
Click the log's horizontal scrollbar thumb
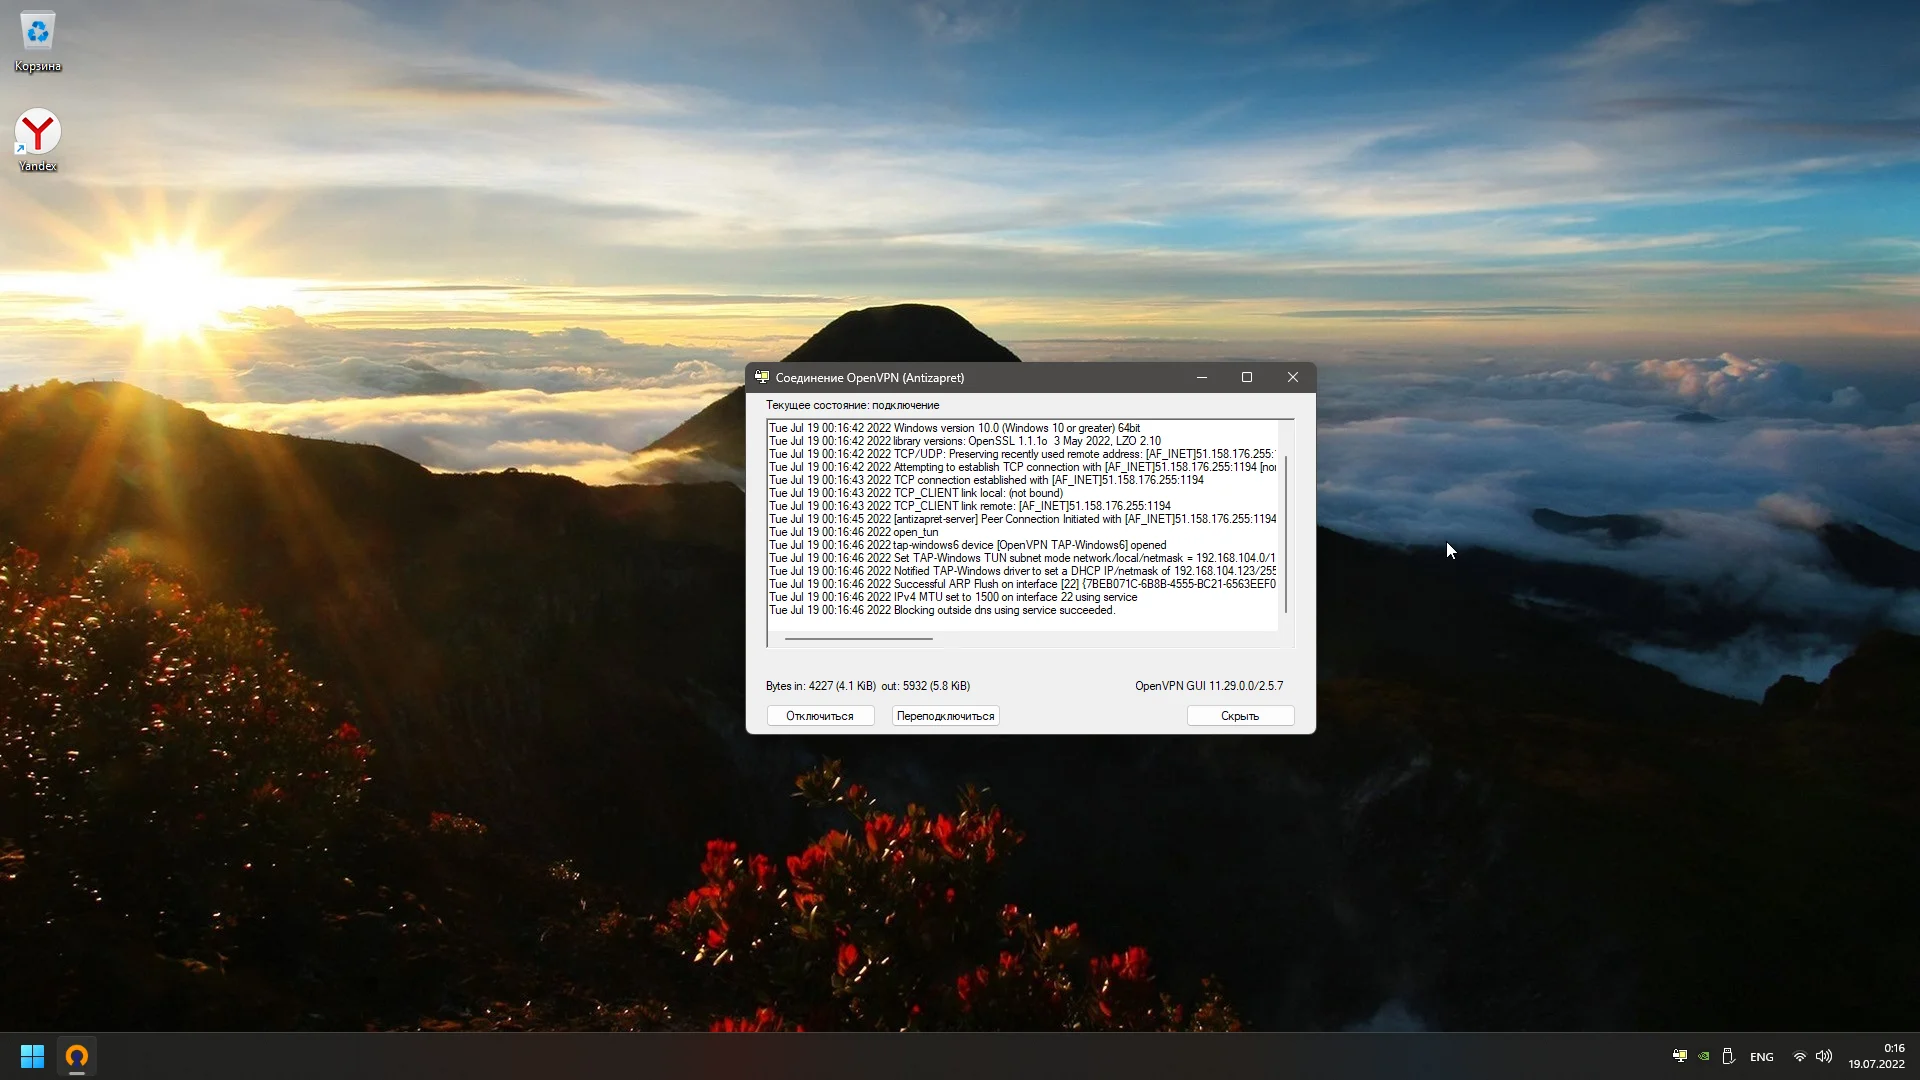[858, 638]
